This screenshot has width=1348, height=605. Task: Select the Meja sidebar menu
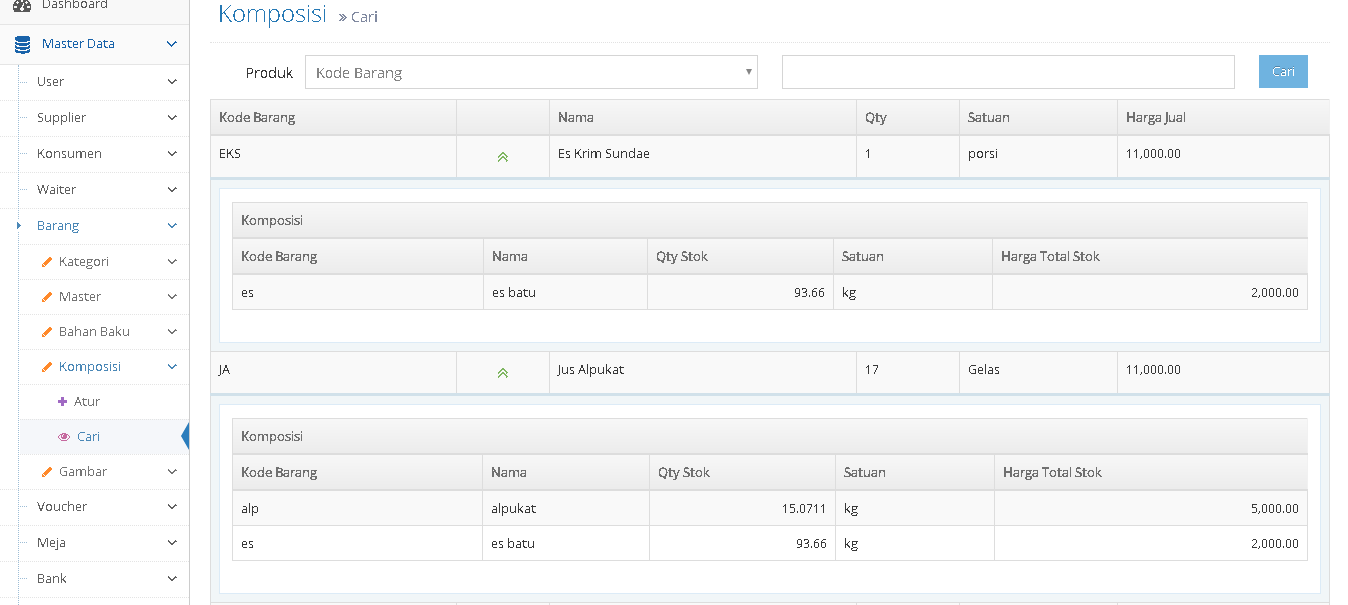coord(51,543)
